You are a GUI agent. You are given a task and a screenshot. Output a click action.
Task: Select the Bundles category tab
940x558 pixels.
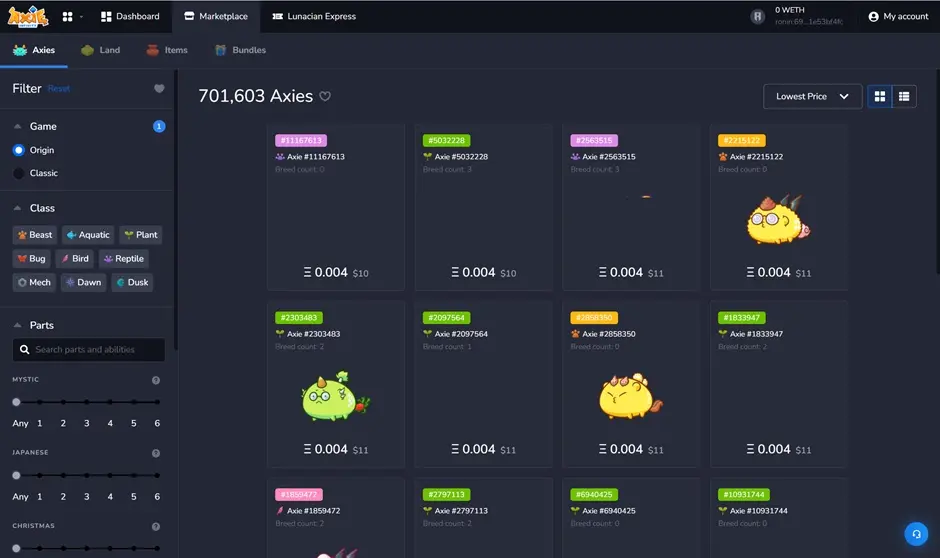pos(240,50)
